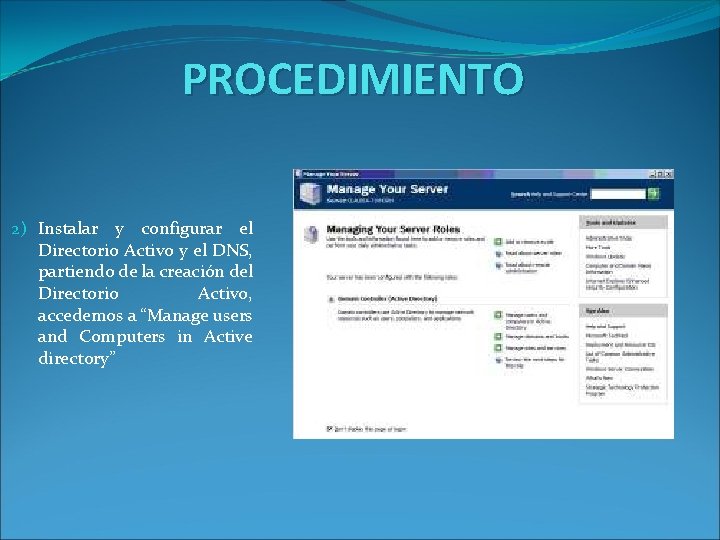This screenshot has width=720, height=540.
Task: Click the Tools and Updates panel header
Action: pos(623,223)
